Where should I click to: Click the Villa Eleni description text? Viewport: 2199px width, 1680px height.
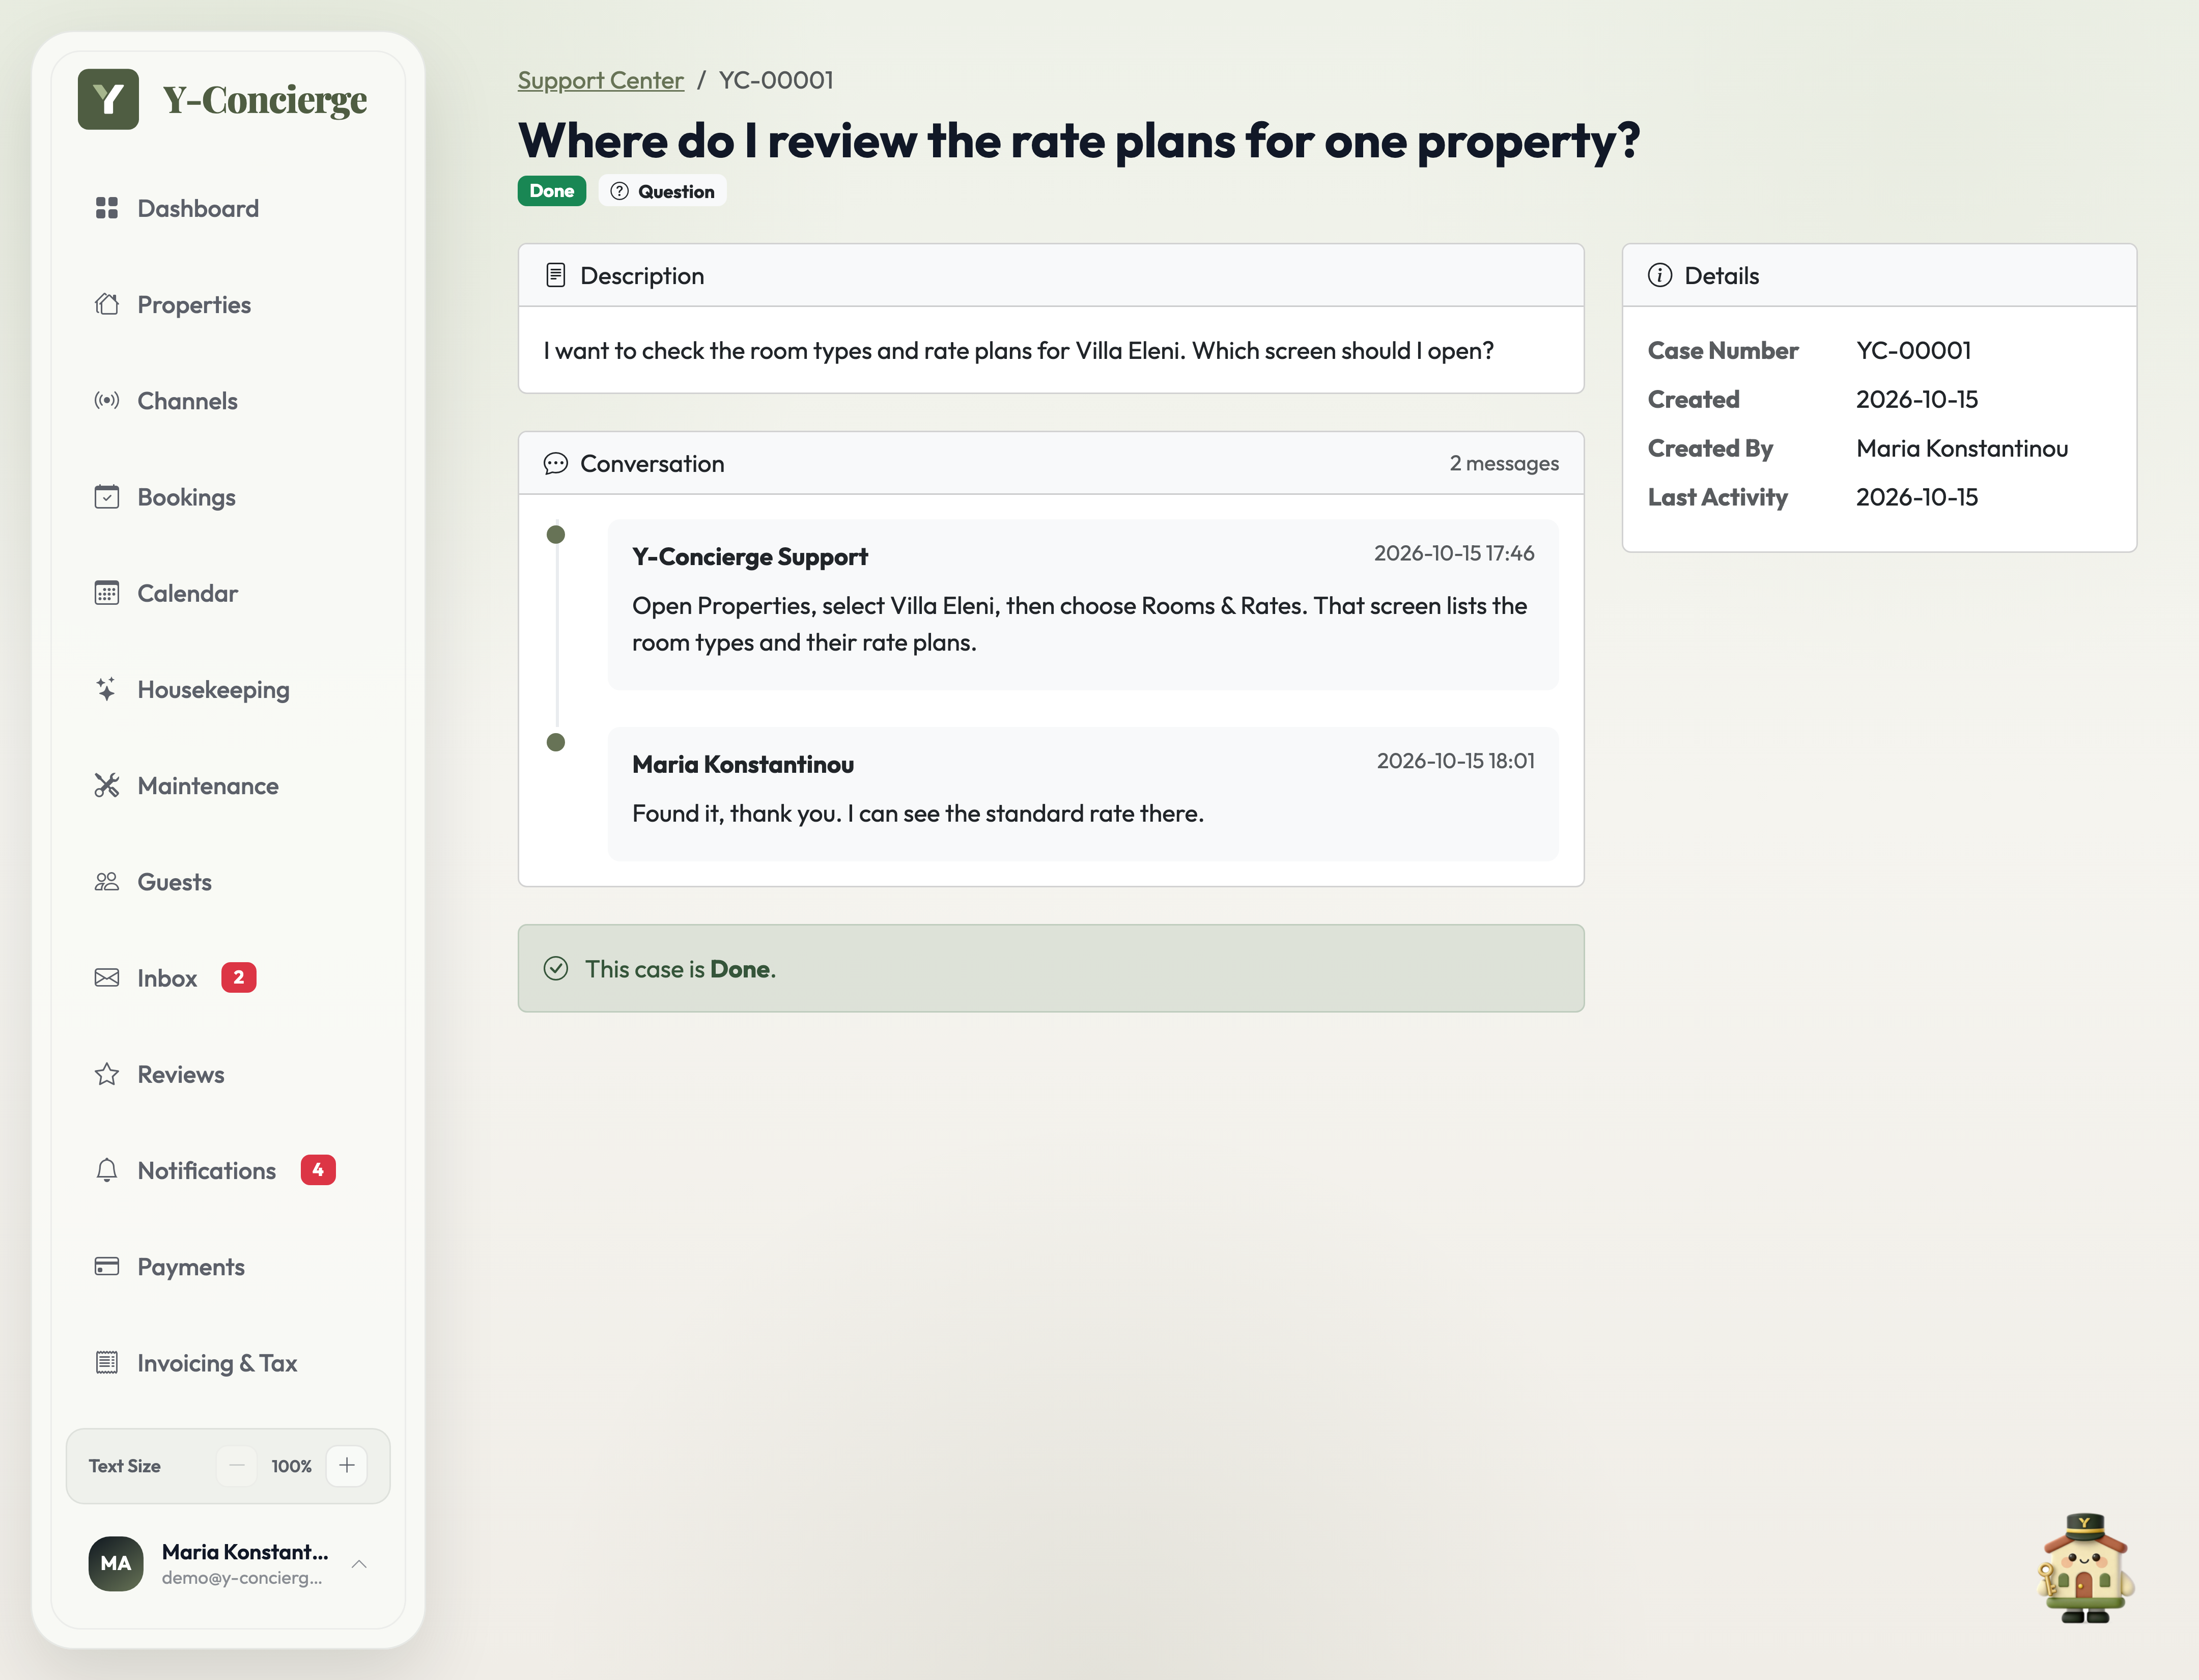coord(1018,351)
